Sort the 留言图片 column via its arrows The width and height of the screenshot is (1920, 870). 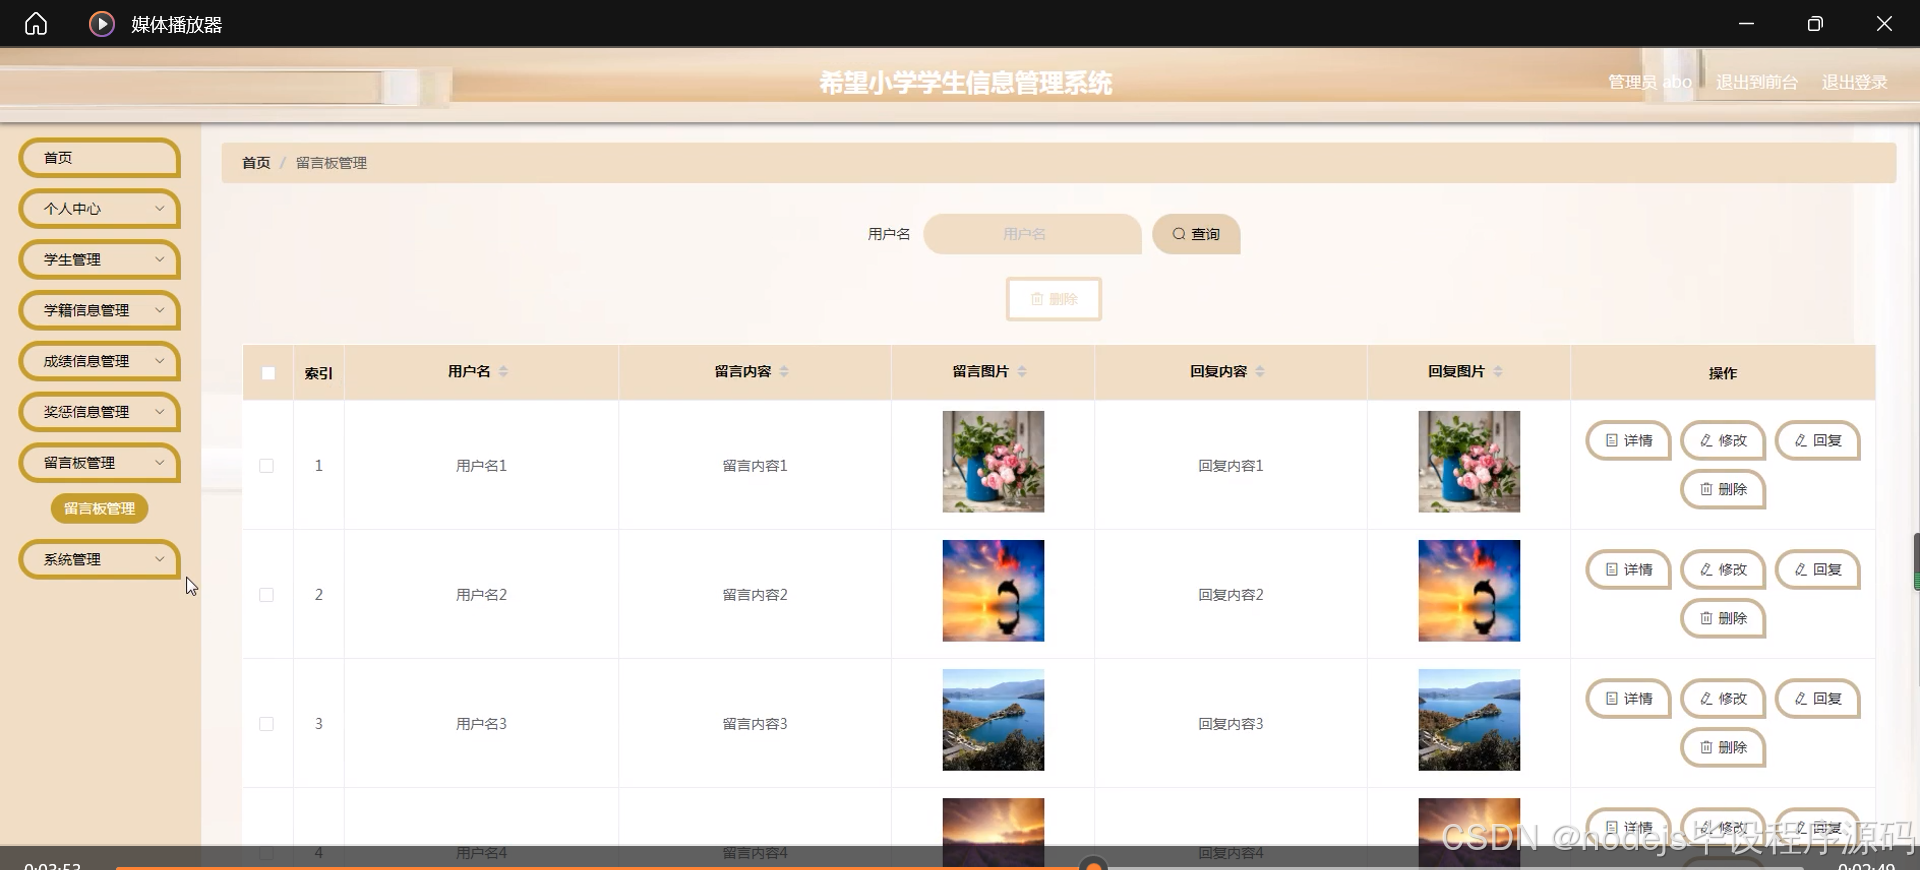coord(1022,371)
